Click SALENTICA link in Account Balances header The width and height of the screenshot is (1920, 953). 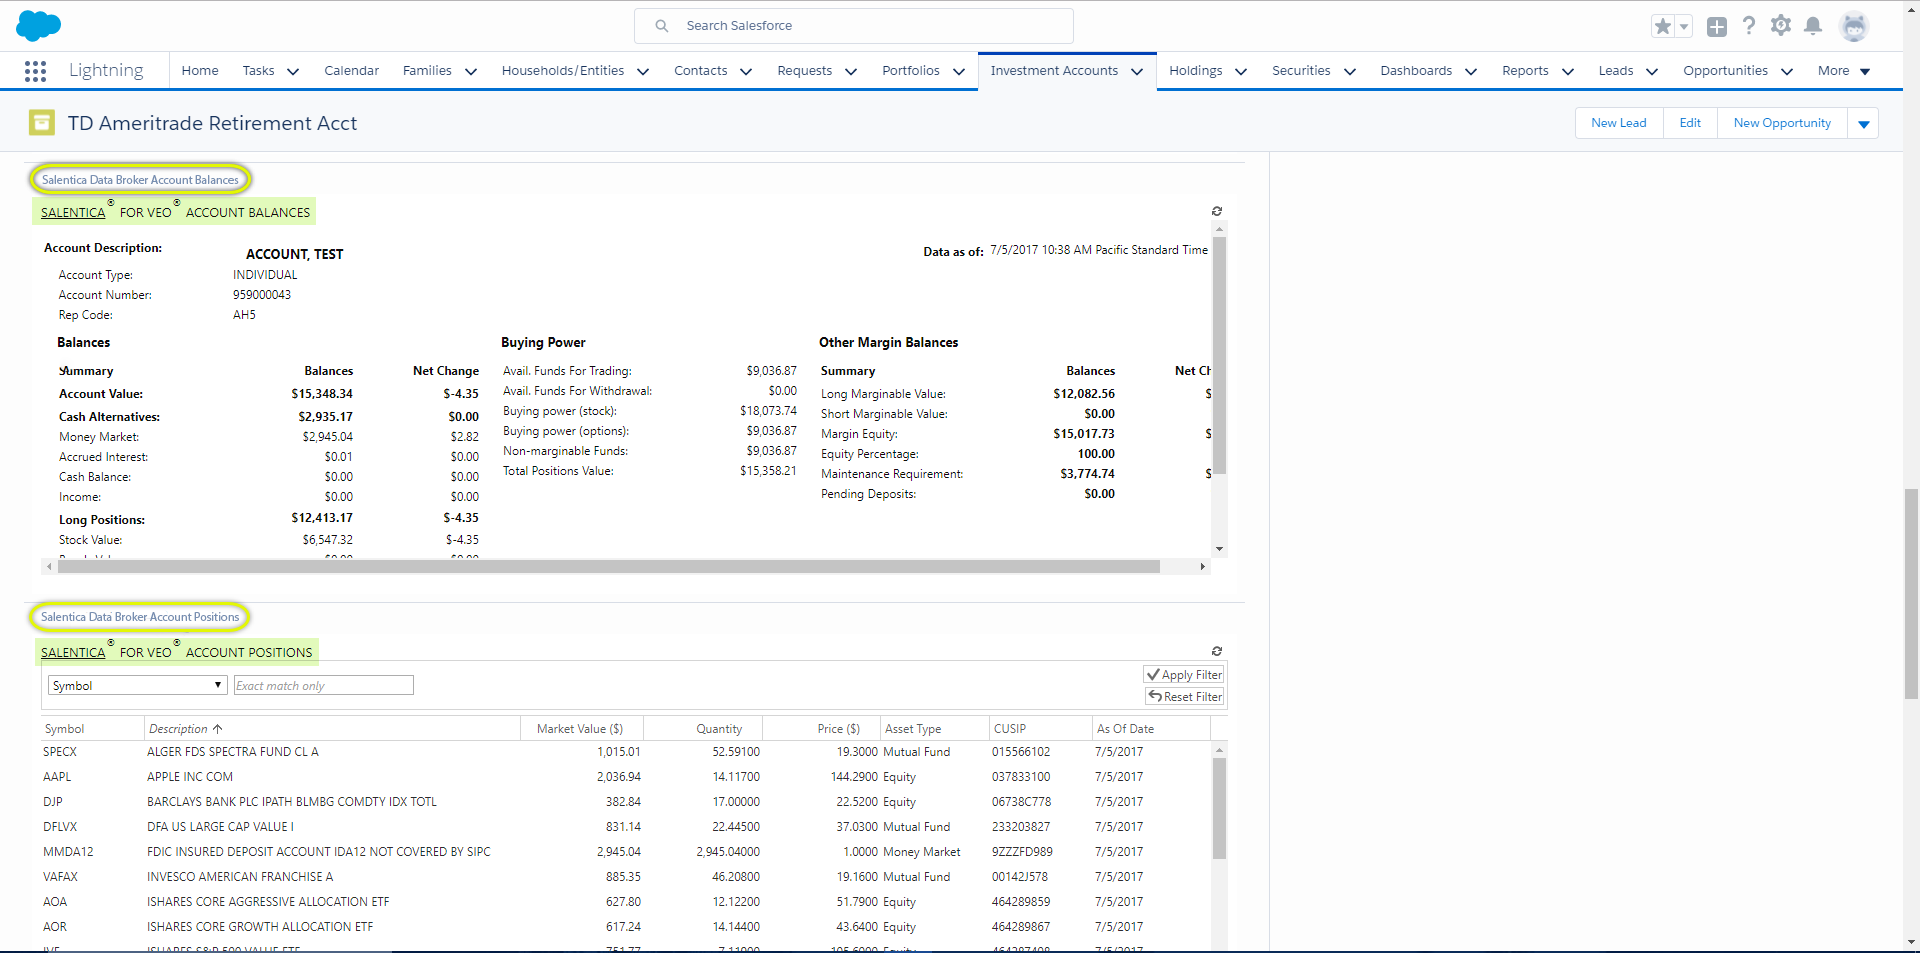[73, 212]
